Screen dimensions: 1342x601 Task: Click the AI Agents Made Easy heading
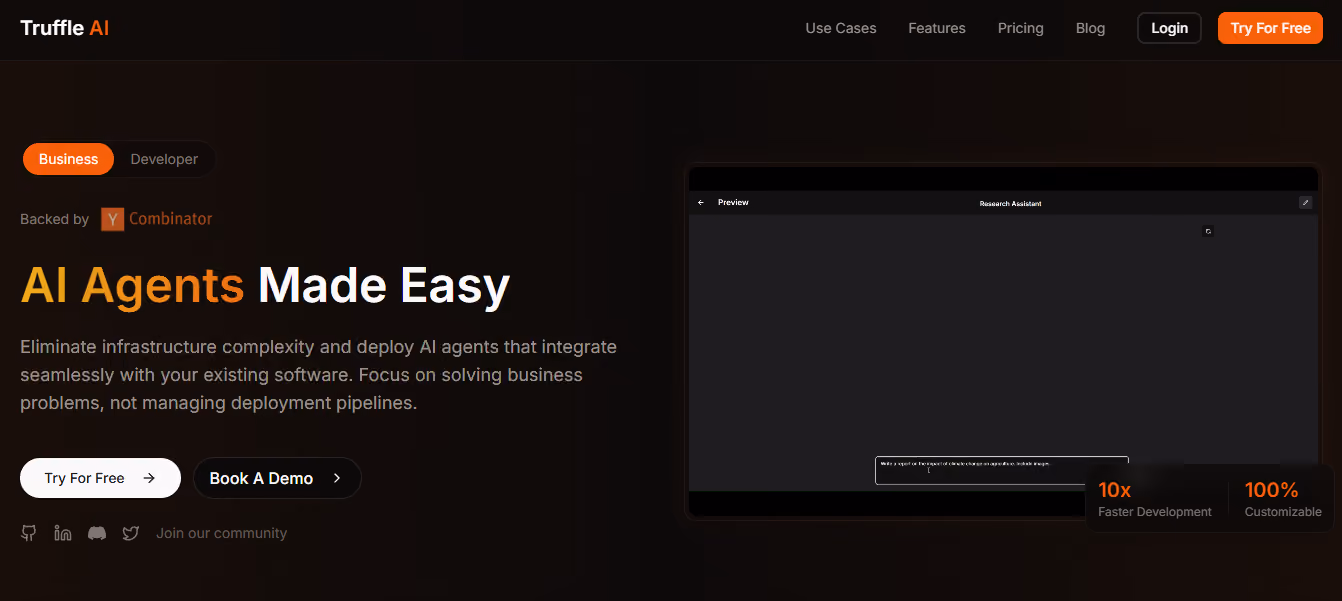265,286
